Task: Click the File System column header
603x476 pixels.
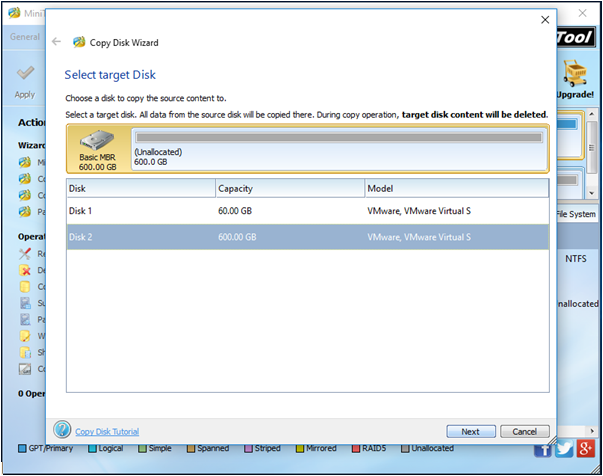Action: click(576, 214)
